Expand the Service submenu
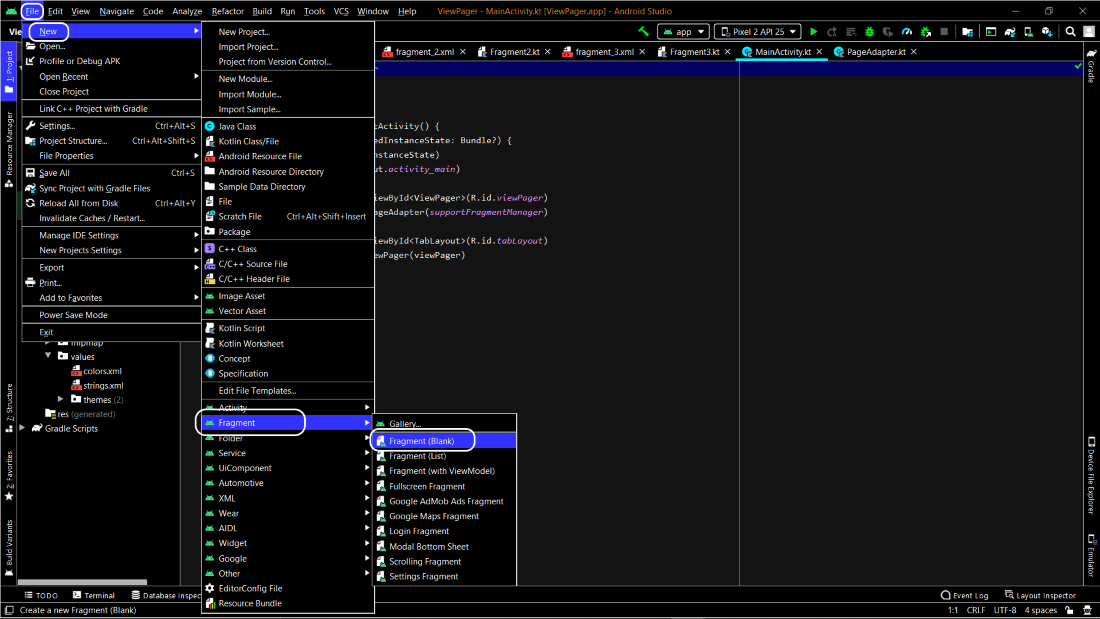The image size is (1100, 619). coord(288,453)
